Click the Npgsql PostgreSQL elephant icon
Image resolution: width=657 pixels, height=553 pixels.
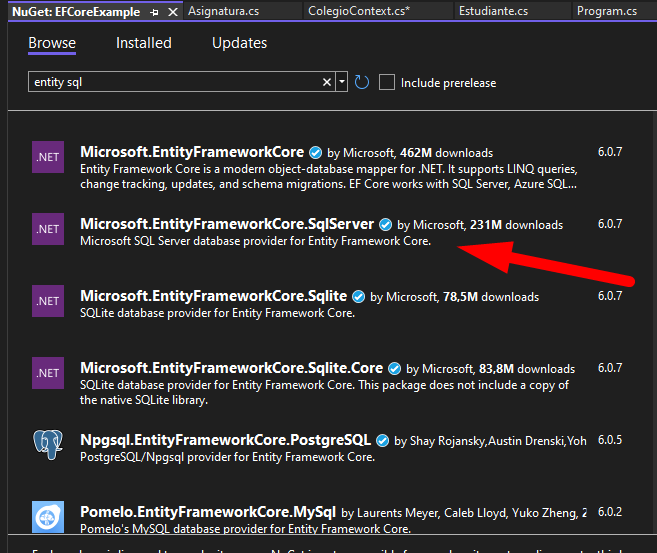point(48,445)
